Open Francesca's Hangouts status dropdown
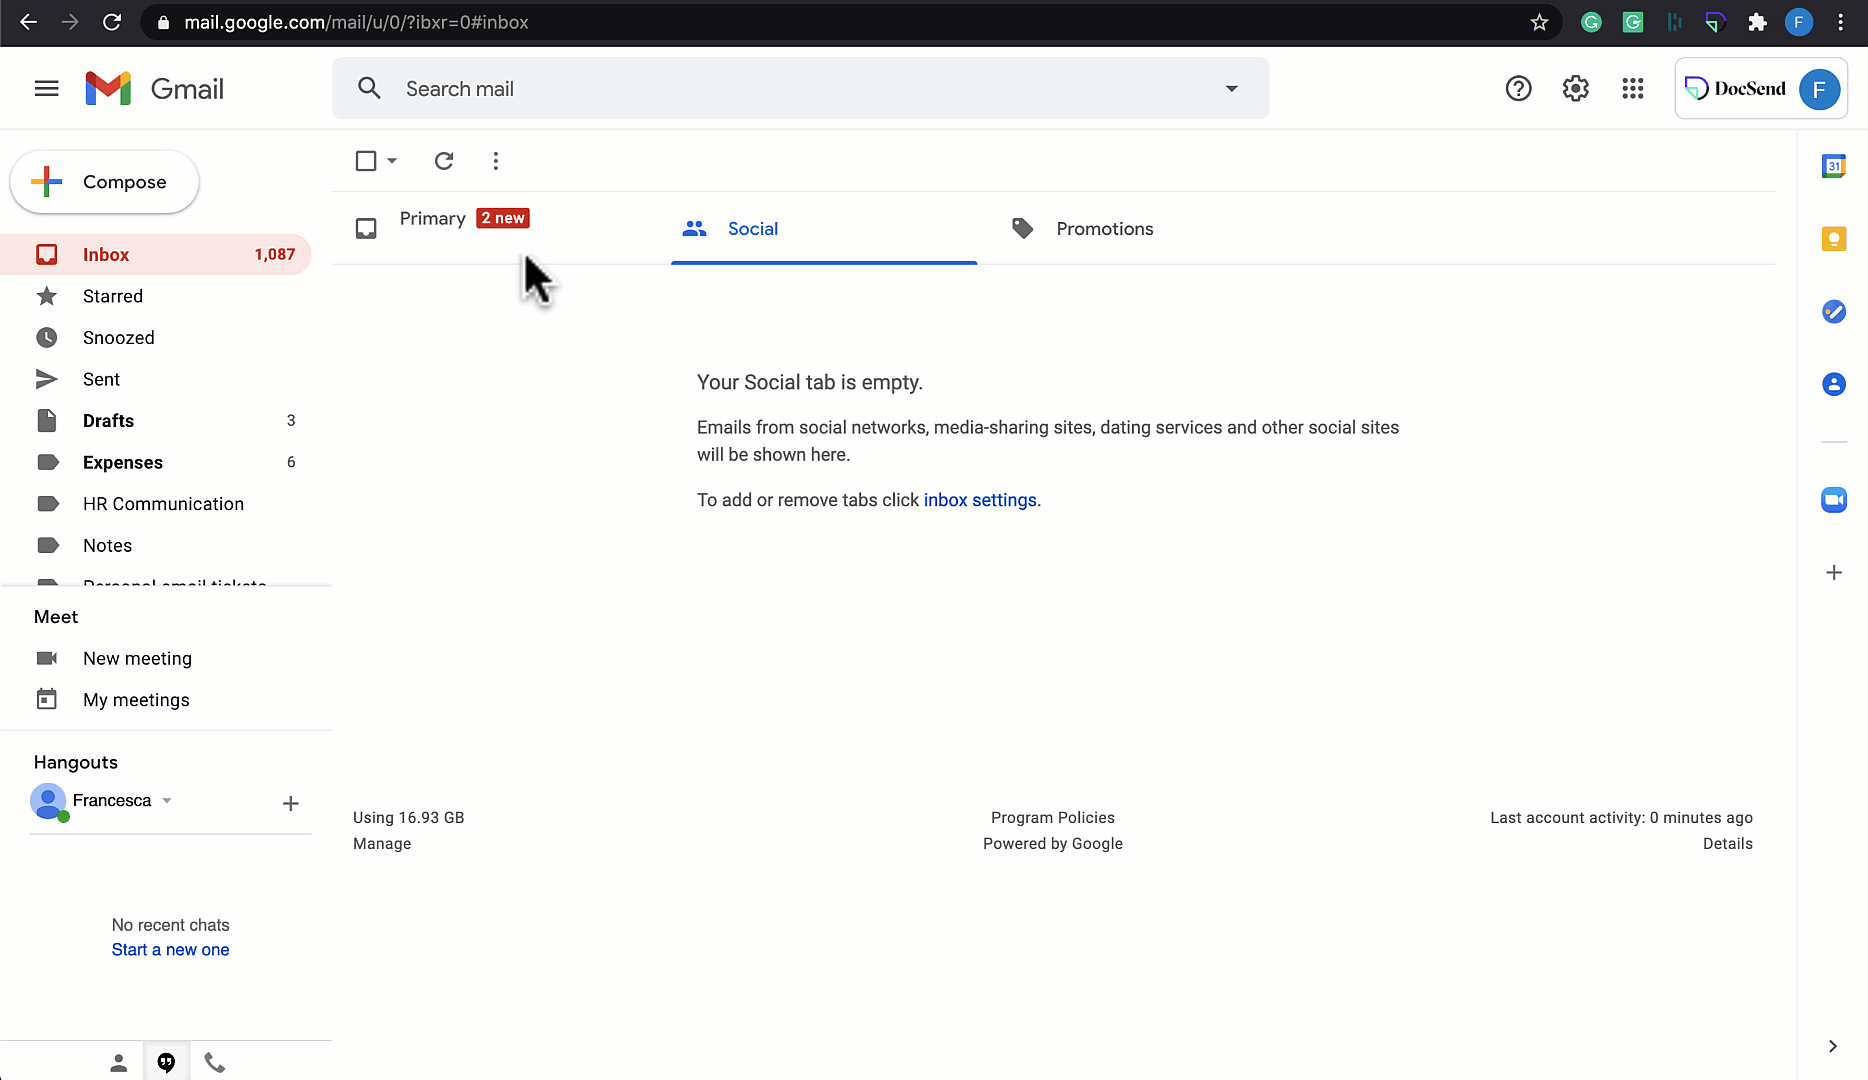This screenshot has width=1868, height=1080. (167, 800)
